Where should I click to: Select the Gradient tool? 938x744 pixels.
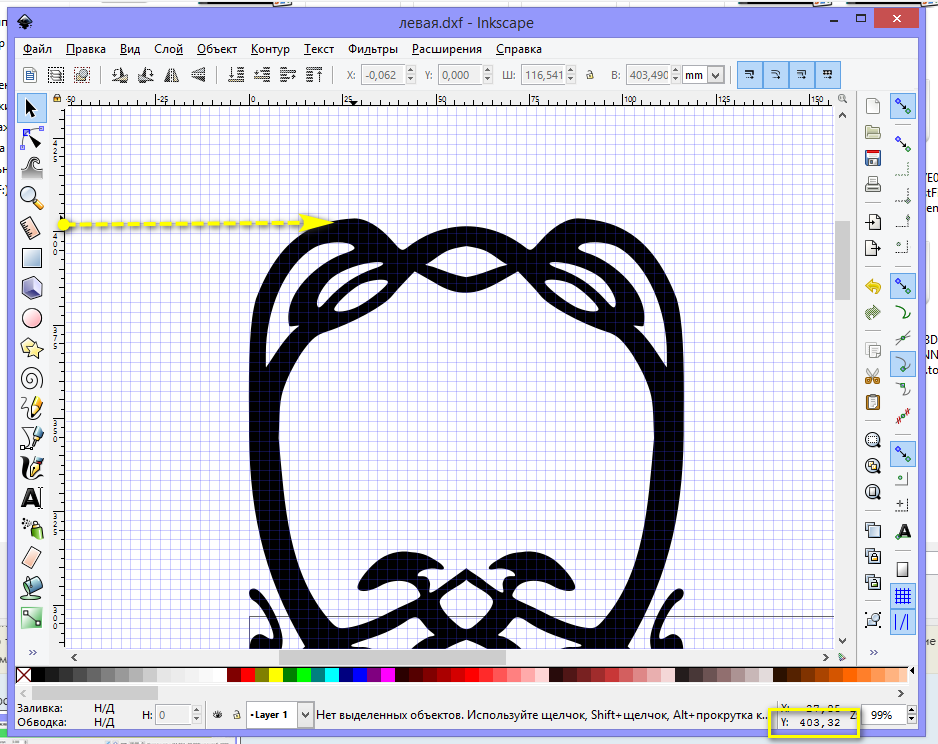(31, 618)
